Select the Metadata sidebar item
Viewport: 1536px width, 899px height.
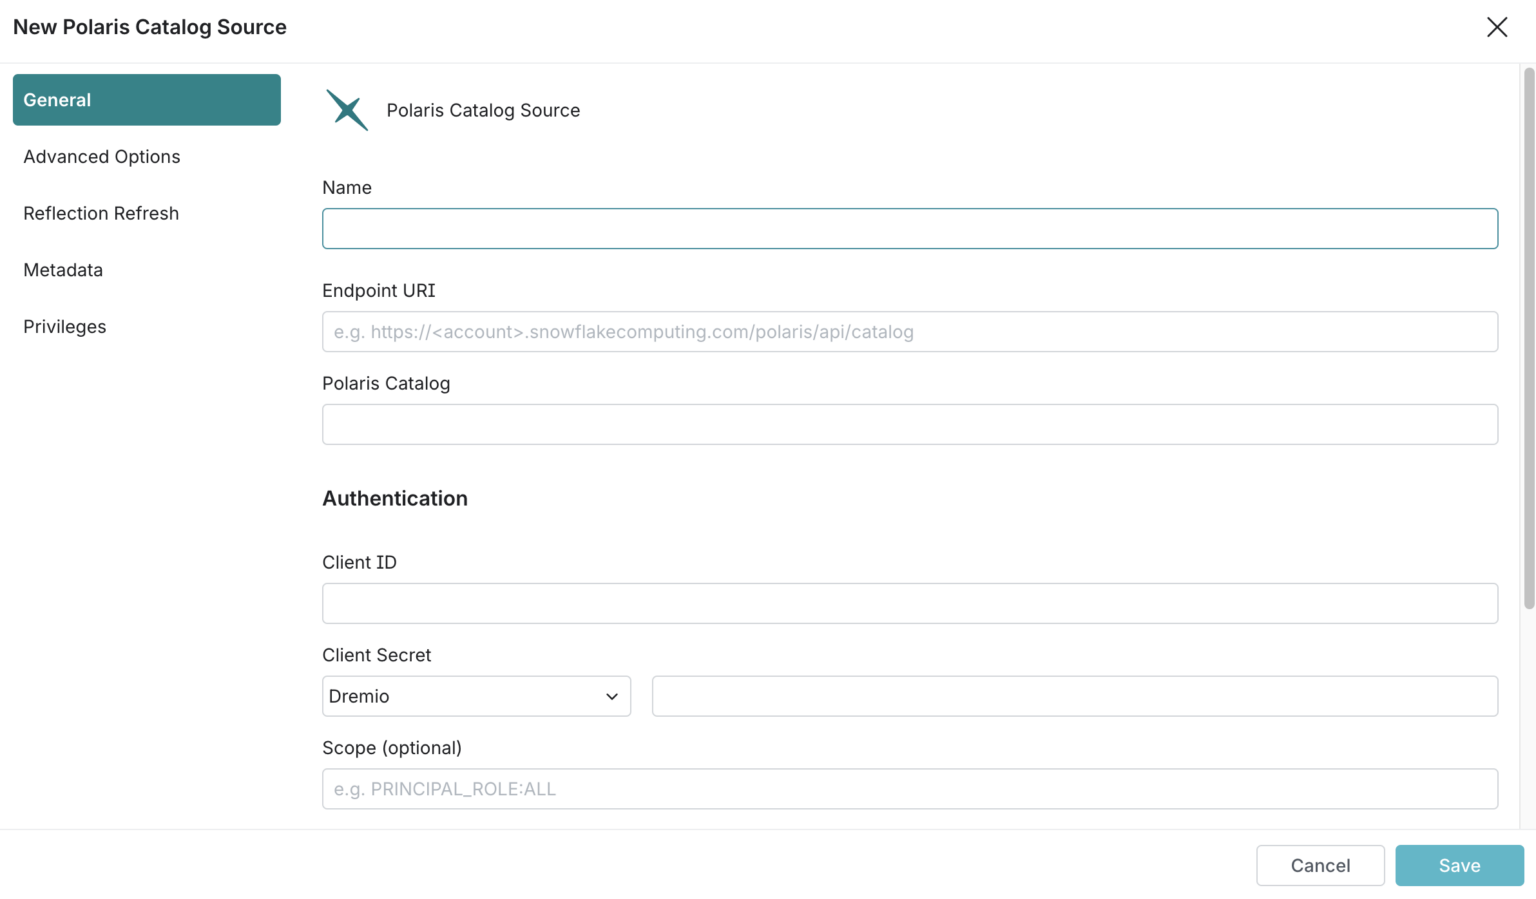[x=63, y=270]
